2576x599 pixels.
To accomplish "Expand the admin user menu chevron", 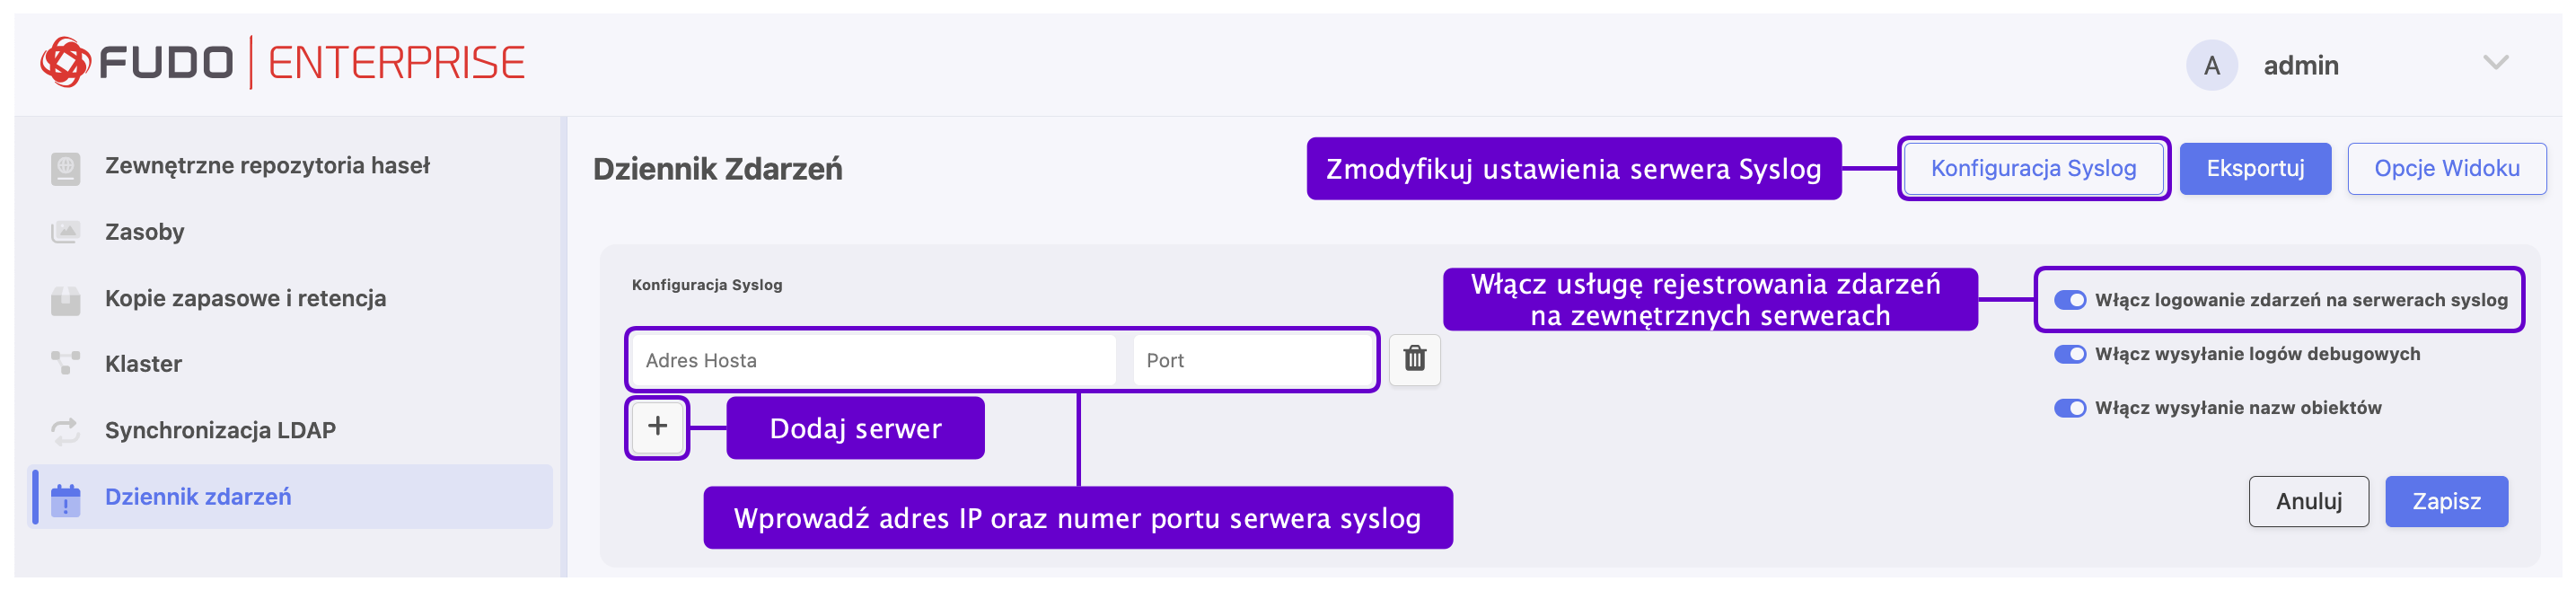I will [2495, 64].
